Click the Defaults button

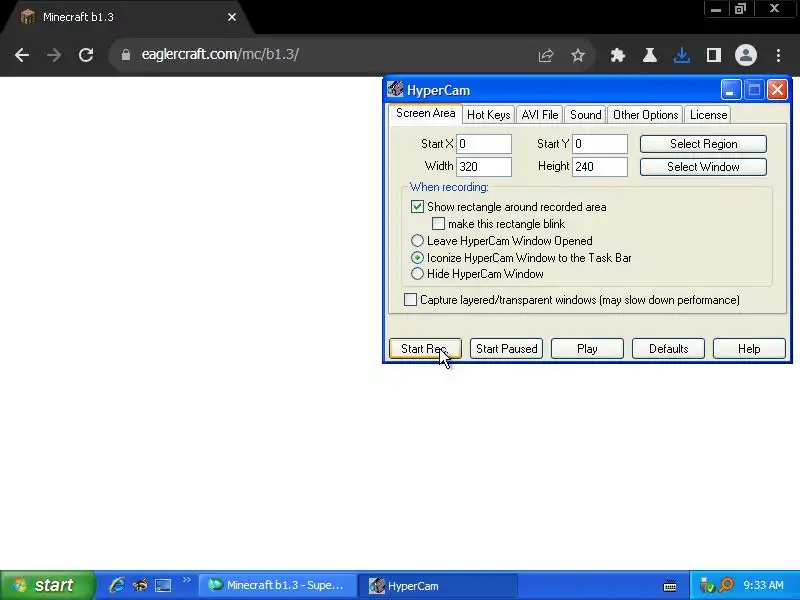pos(668,349)
